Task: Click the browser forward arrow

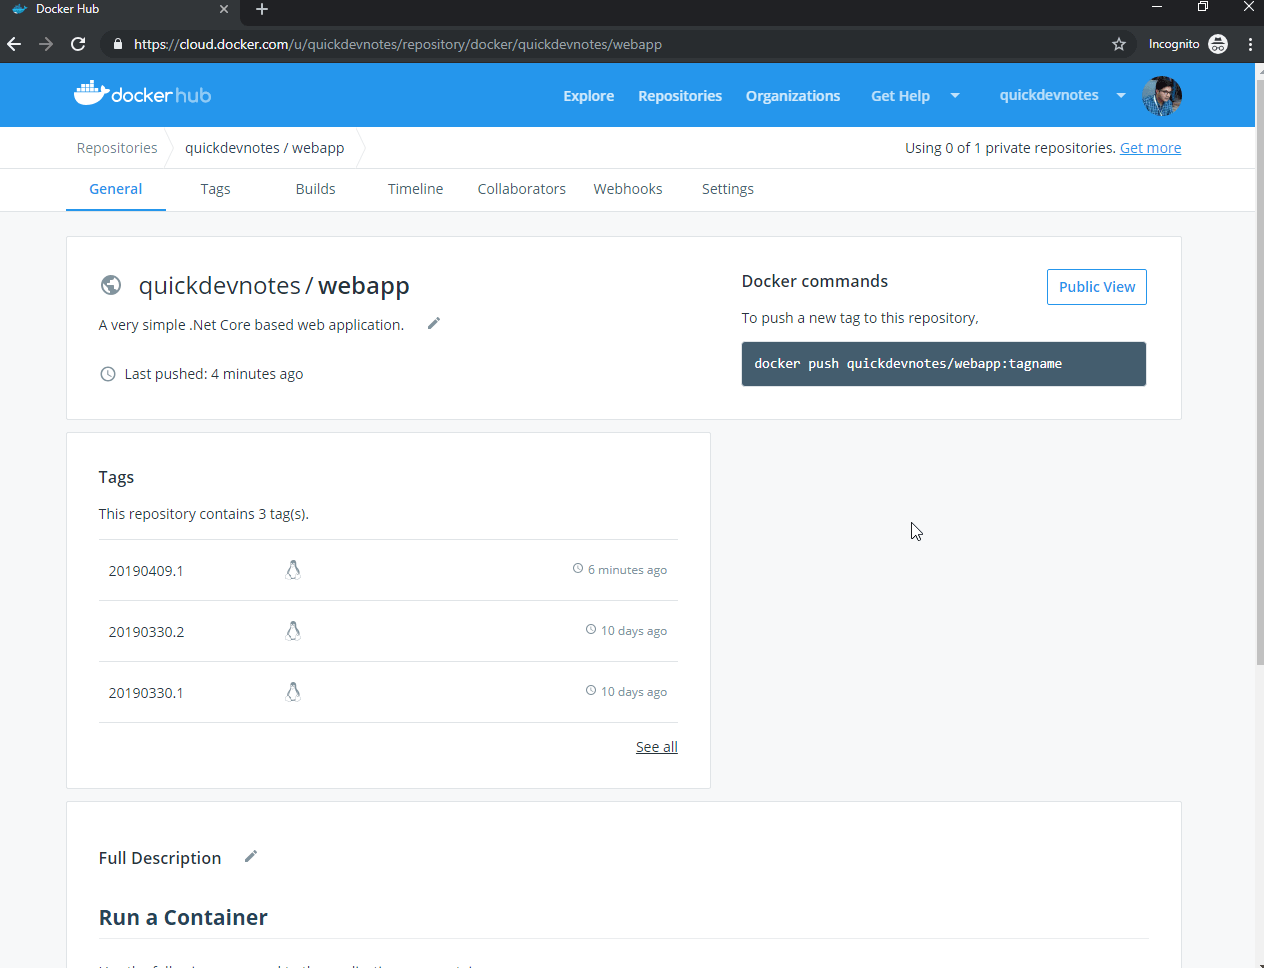Action: click(x=46, y=44)
